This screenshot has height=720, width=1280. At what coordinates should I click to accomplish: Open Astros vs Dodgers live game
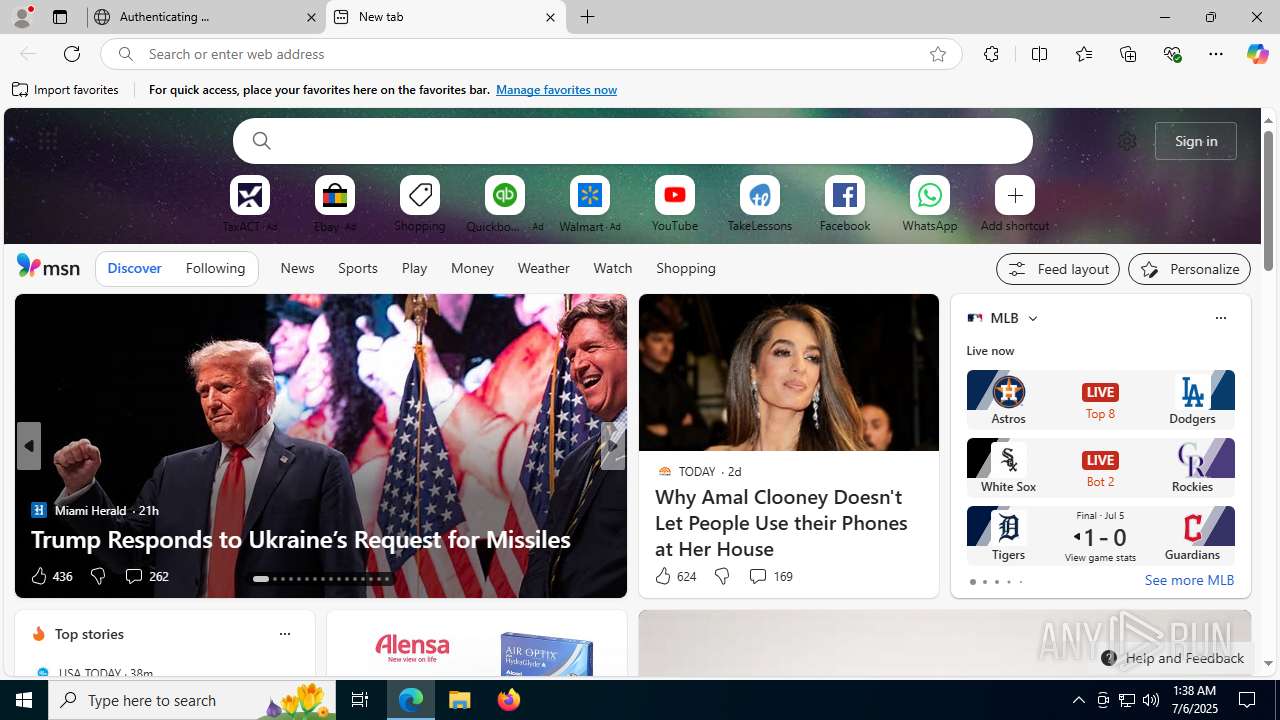point(1100,399)
